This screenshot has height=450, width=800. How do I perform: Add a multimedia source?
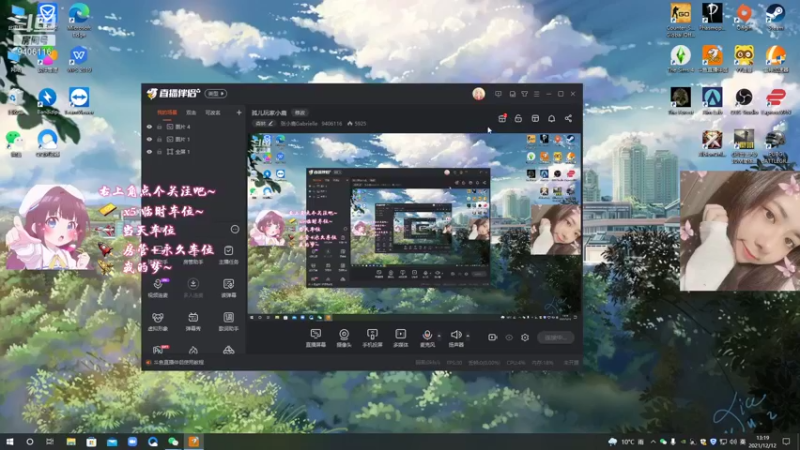(401, 338)
